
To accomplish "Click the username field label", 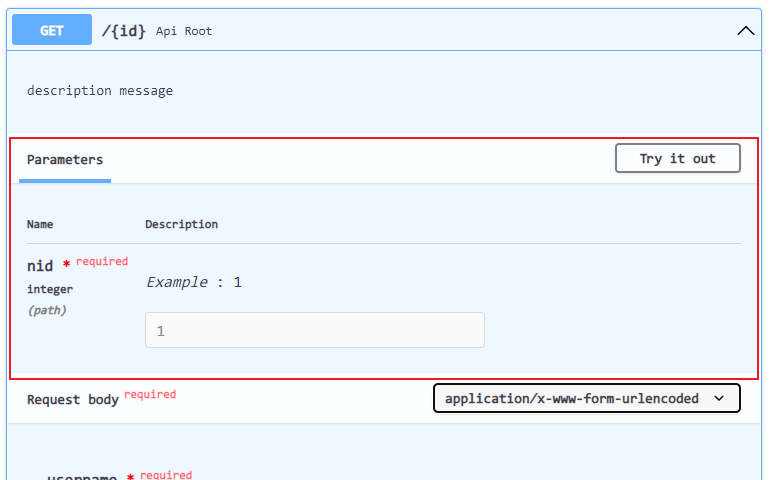I will (x=82, y=477).
